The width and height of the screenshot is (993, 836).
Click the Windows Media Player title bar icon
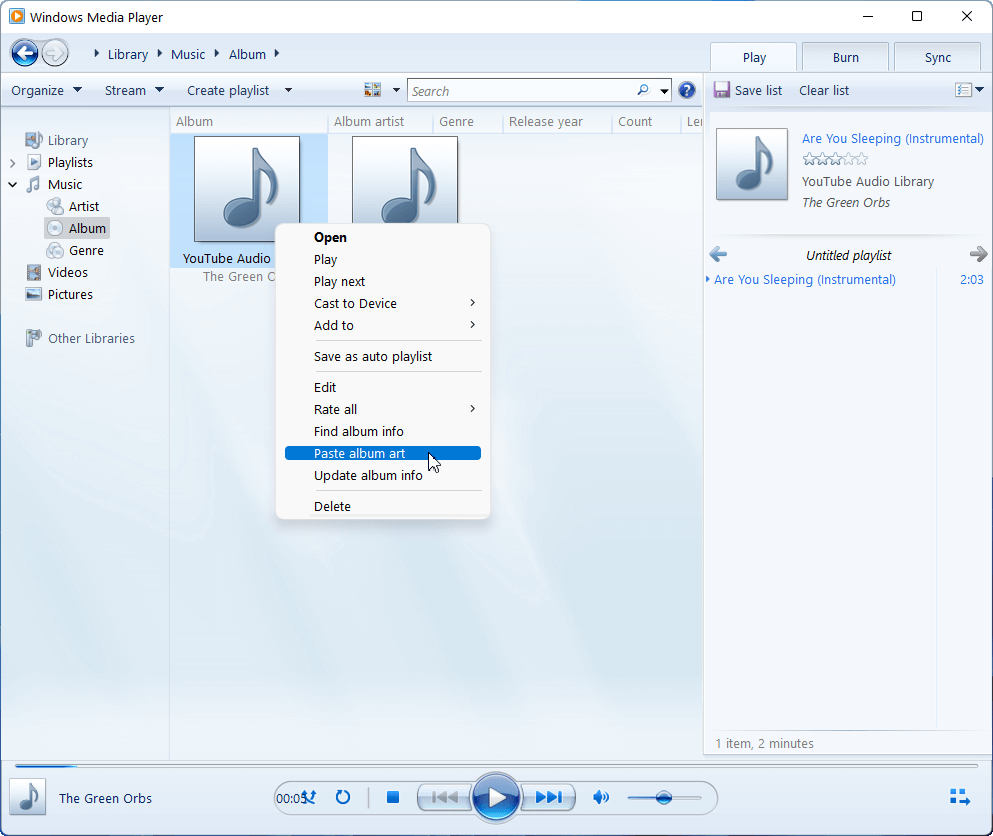16,16
